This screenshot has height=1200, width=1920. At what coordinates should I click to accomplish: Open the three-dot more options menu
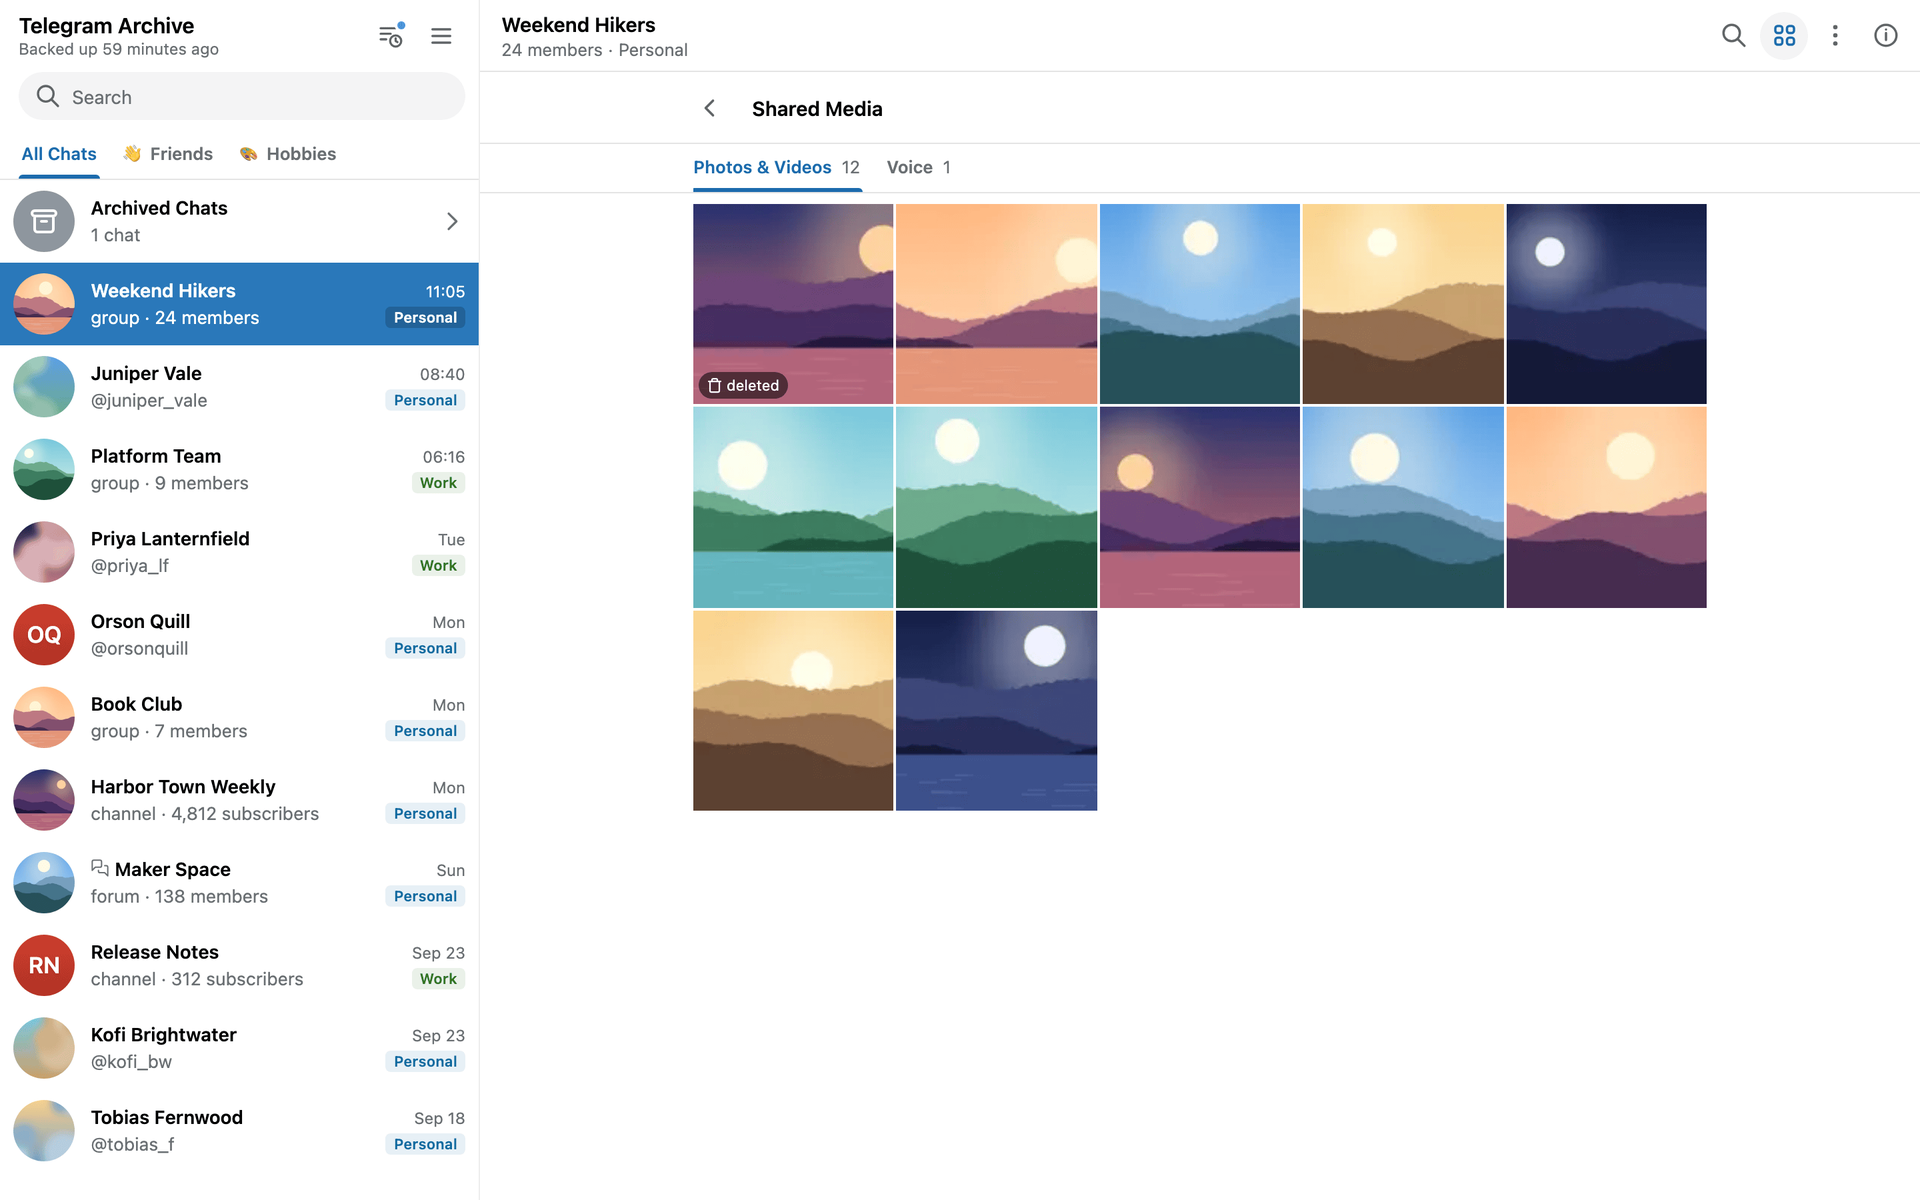tap(1835, 36)
